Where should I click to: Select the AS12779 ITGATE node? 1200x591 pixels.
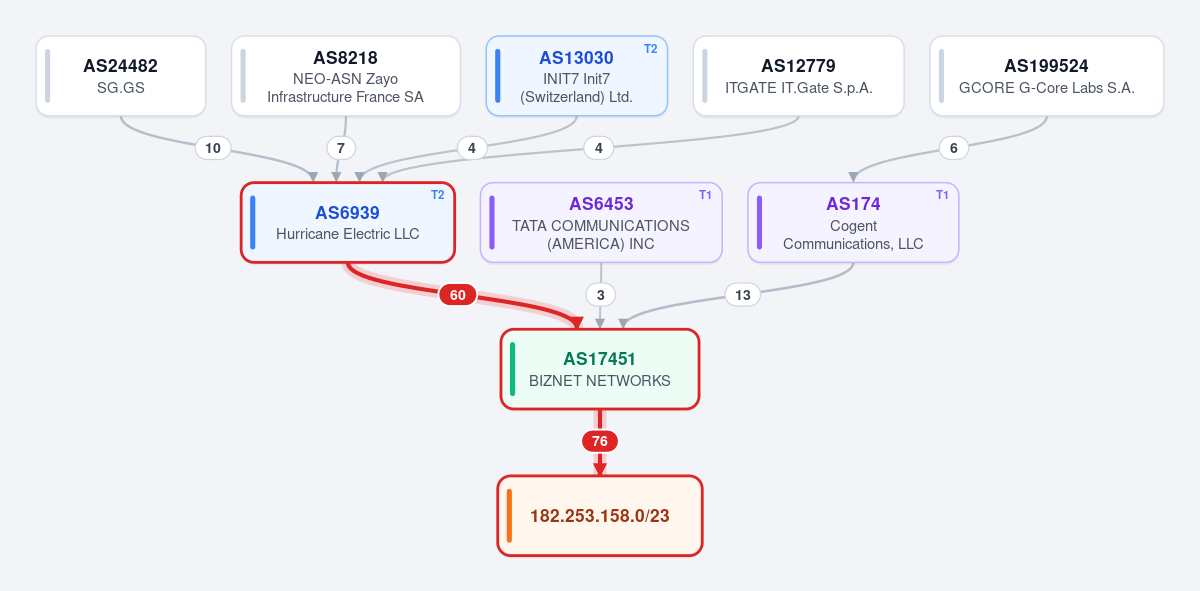799,76
